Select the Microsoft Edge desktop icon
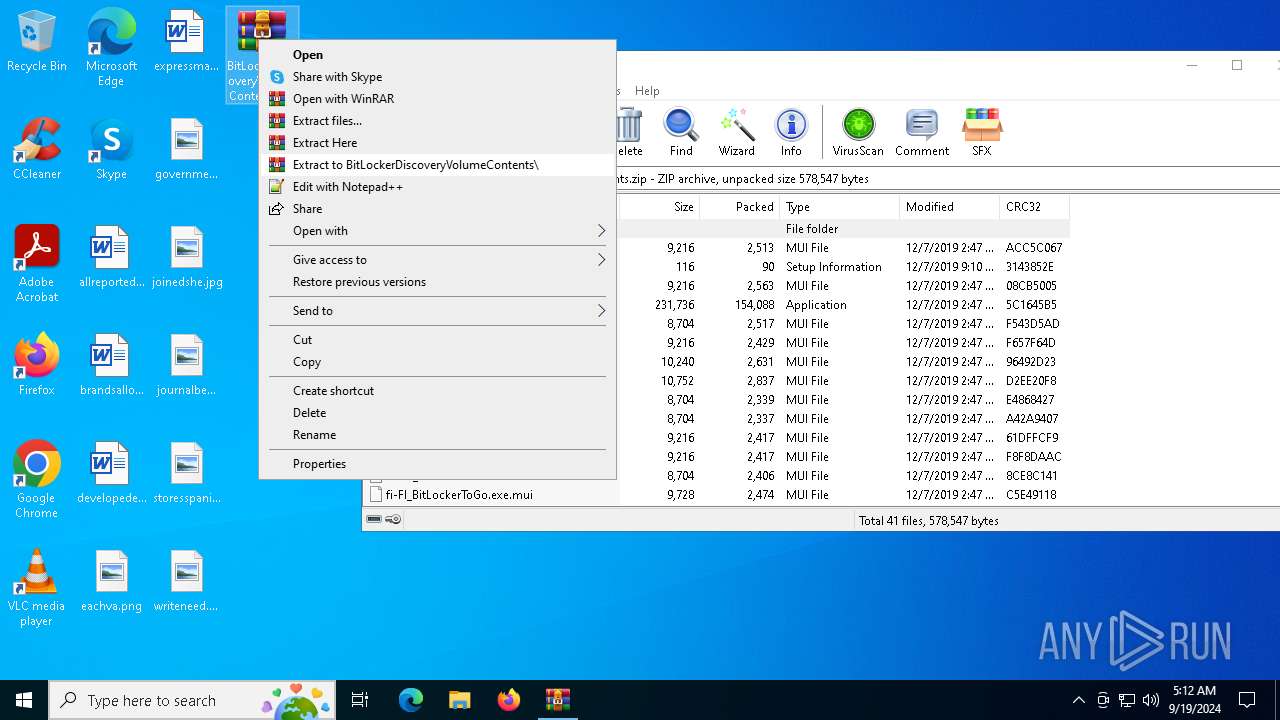 111,48
